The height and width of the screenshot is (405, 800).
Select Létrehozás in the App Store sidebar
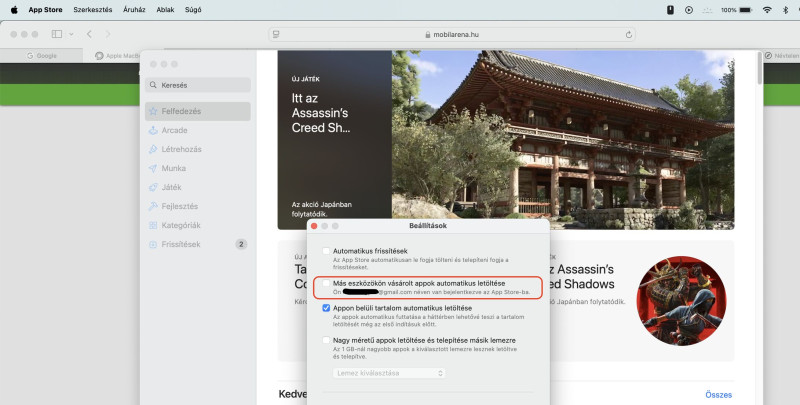[x=198, y=149]
